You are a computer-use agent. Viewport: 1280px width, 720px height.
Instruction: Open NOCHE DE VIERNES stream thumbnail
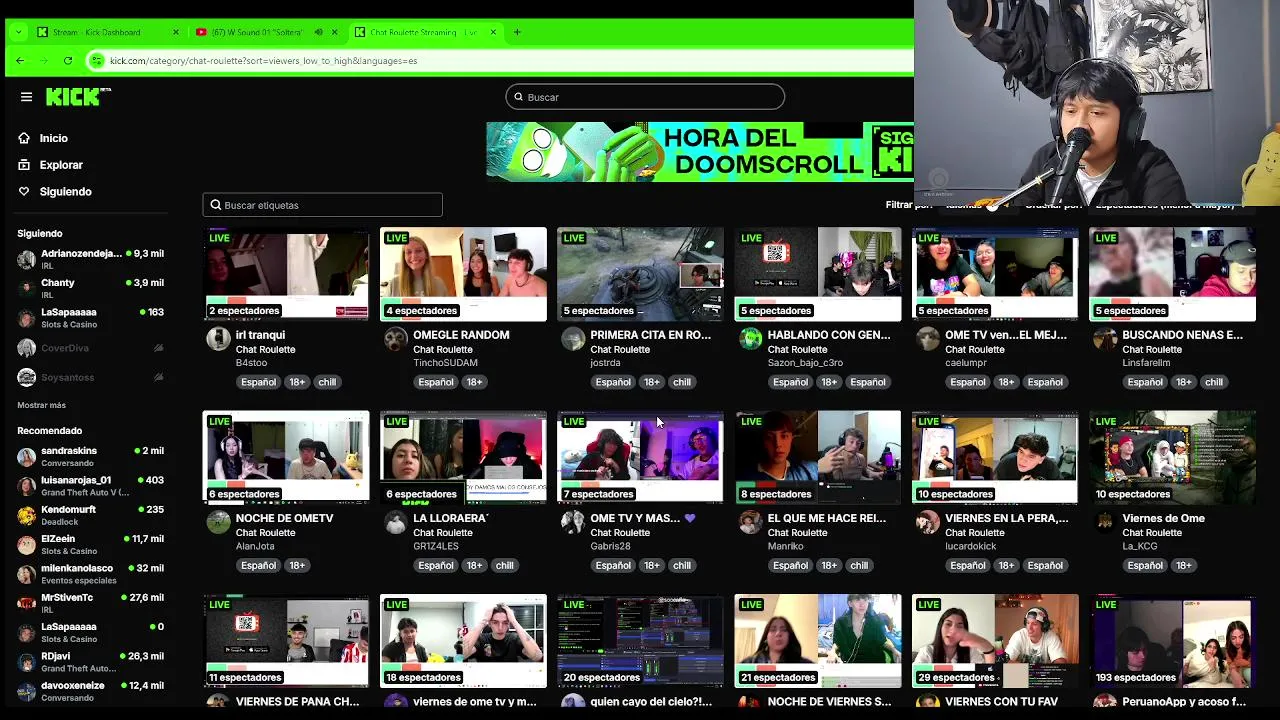click(x=818, y=641)
